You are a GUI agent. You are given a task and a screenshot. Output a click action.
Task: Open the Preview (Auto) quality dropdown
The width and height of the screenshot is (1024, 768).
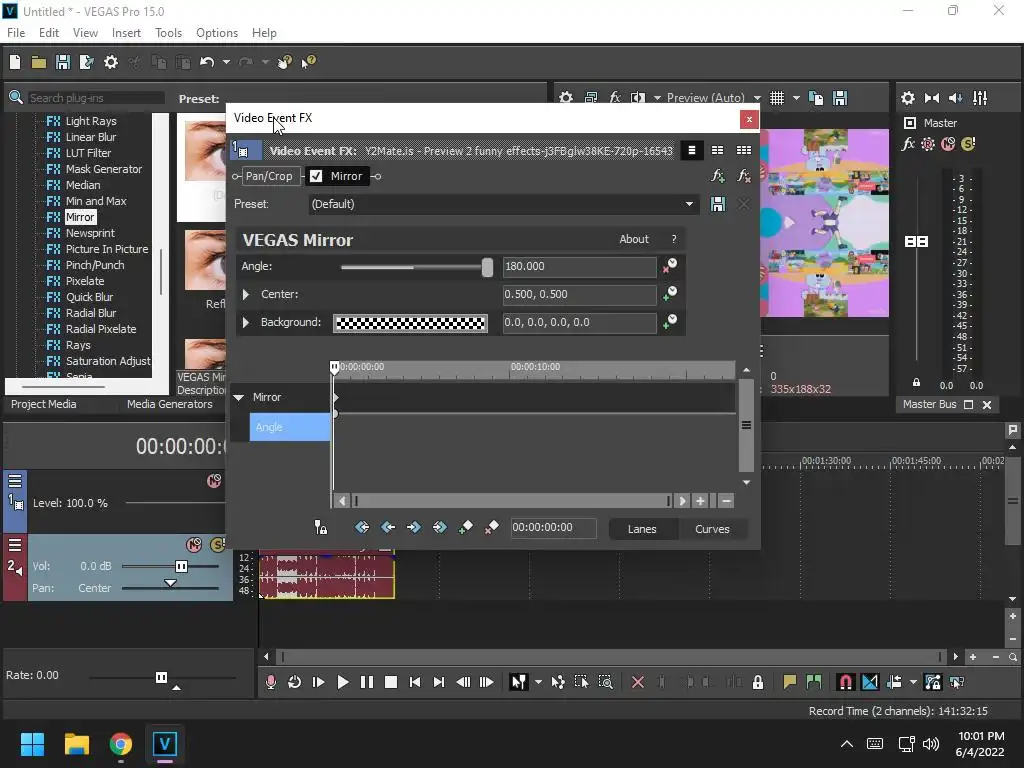point(757,98)
